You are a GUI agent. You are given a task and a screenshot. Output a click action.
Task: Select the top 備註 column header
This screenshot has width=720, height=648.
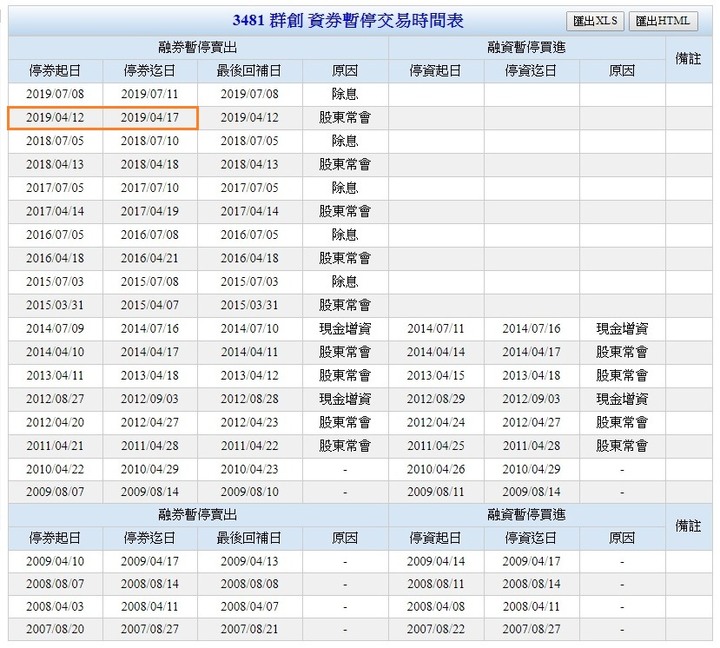pyautogui.click(x=688, y=59)
